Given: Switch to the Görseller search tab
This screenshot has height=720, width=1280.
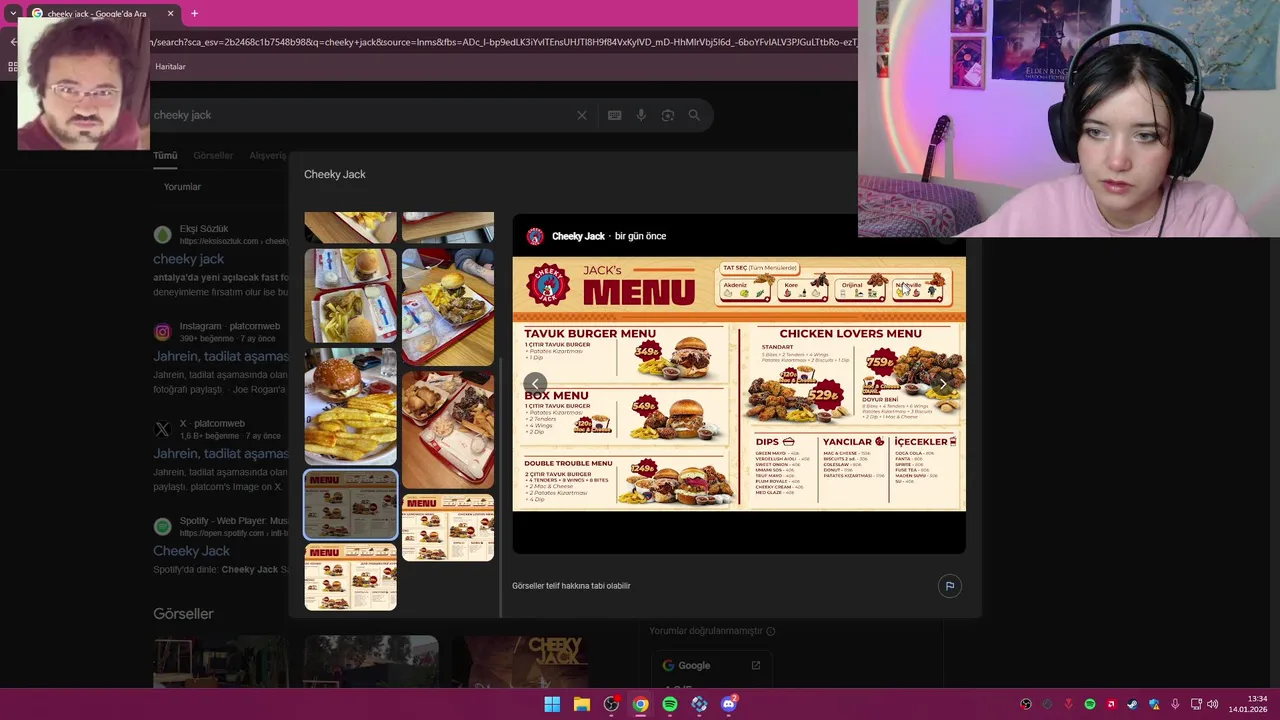Looking at the screenshot, I should pyautogui.click(x=213, y=156).
